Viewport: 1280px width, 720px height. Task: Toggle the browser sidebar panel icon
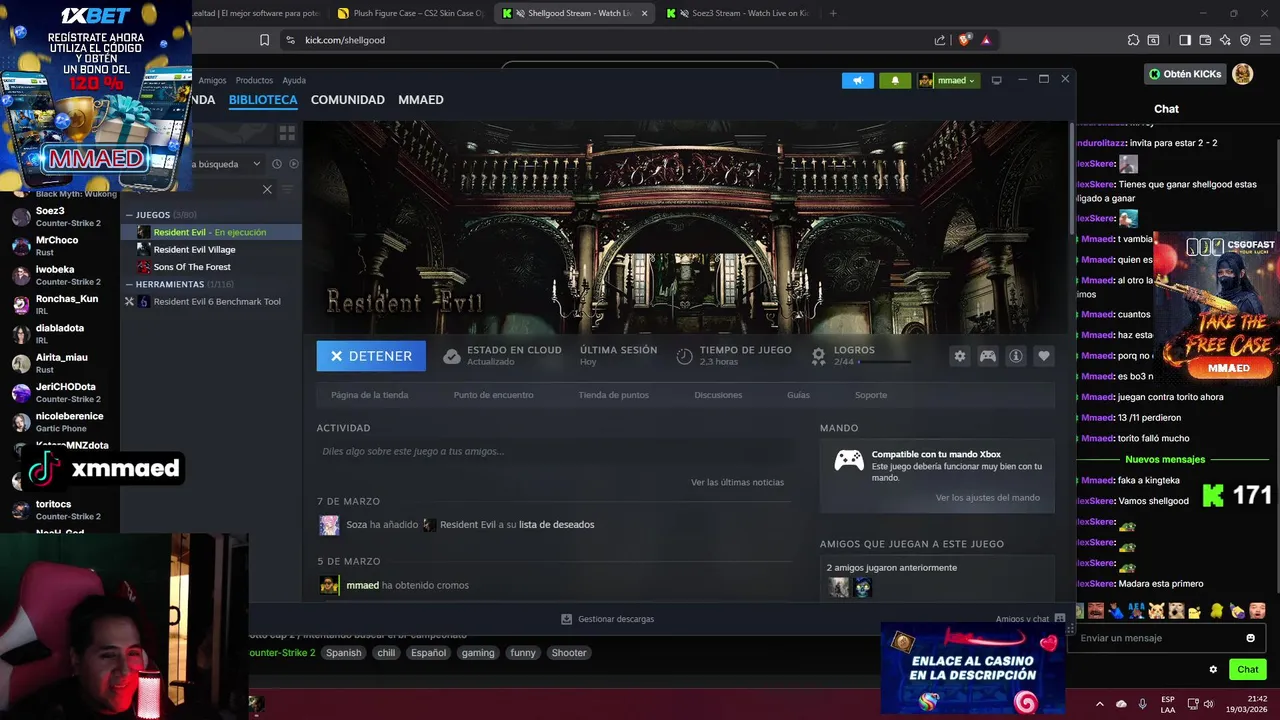[1185, 40]
